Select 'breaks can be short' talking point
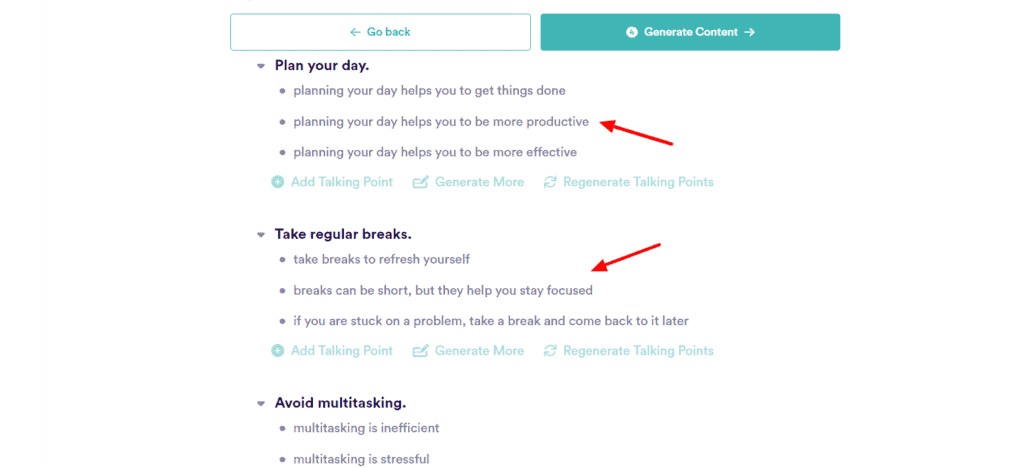 442,291
